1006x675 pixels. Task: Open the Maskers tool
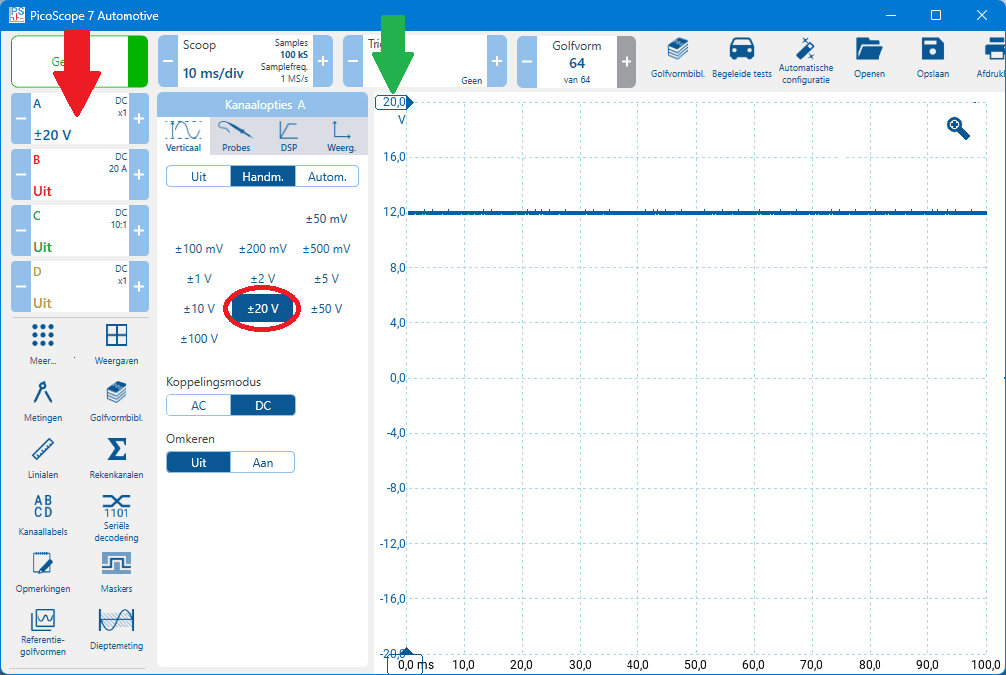(x=116, y=569)
